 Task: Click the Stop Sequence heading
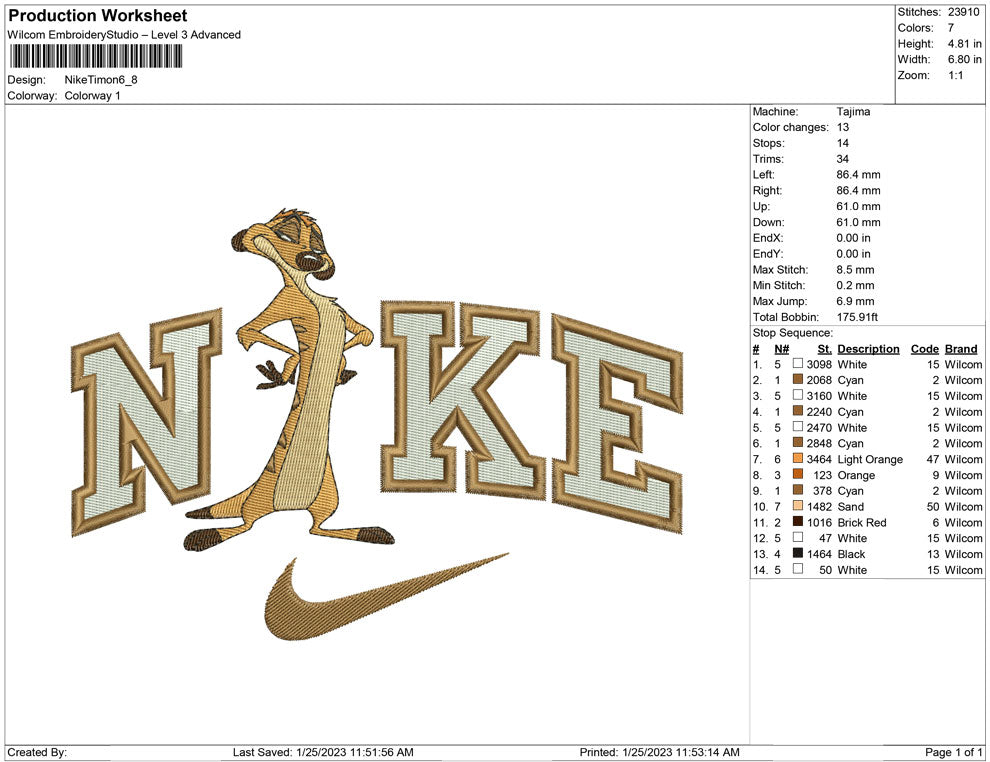pos(792,333)
